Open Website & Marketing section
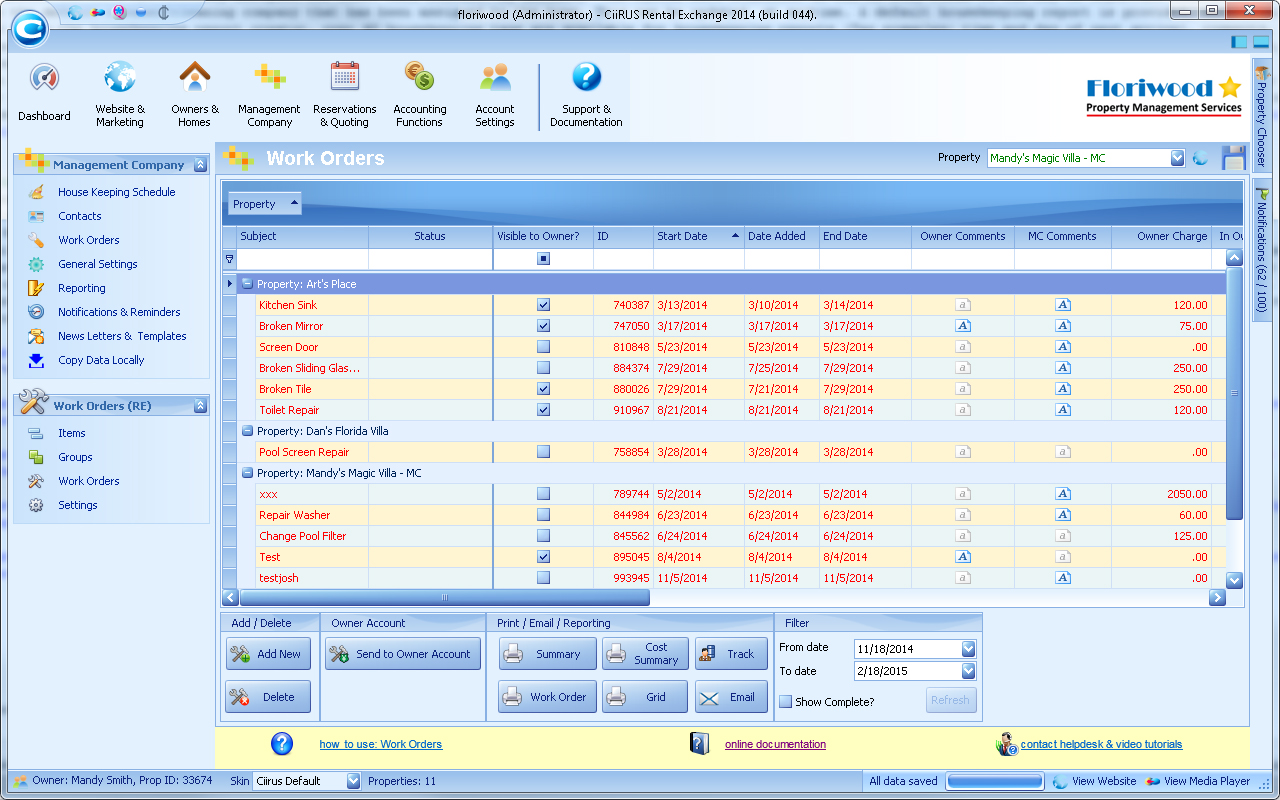Viewport: 1280px width, 800px height. (x=120, y=93)
